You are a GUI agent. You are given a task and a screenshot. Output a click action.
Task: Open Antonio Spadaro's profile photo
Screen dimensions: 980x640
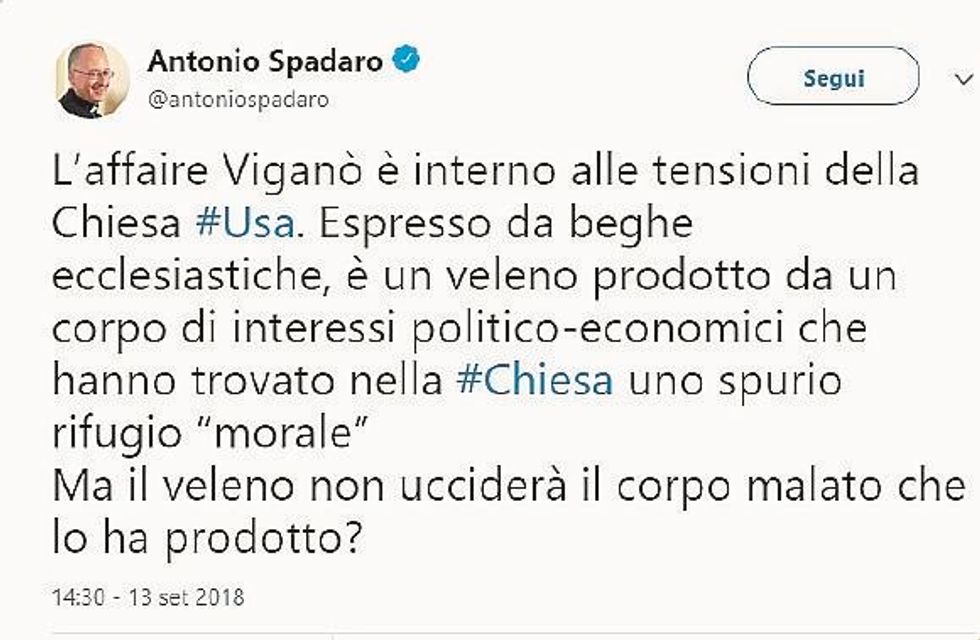(x=91, y=79)
